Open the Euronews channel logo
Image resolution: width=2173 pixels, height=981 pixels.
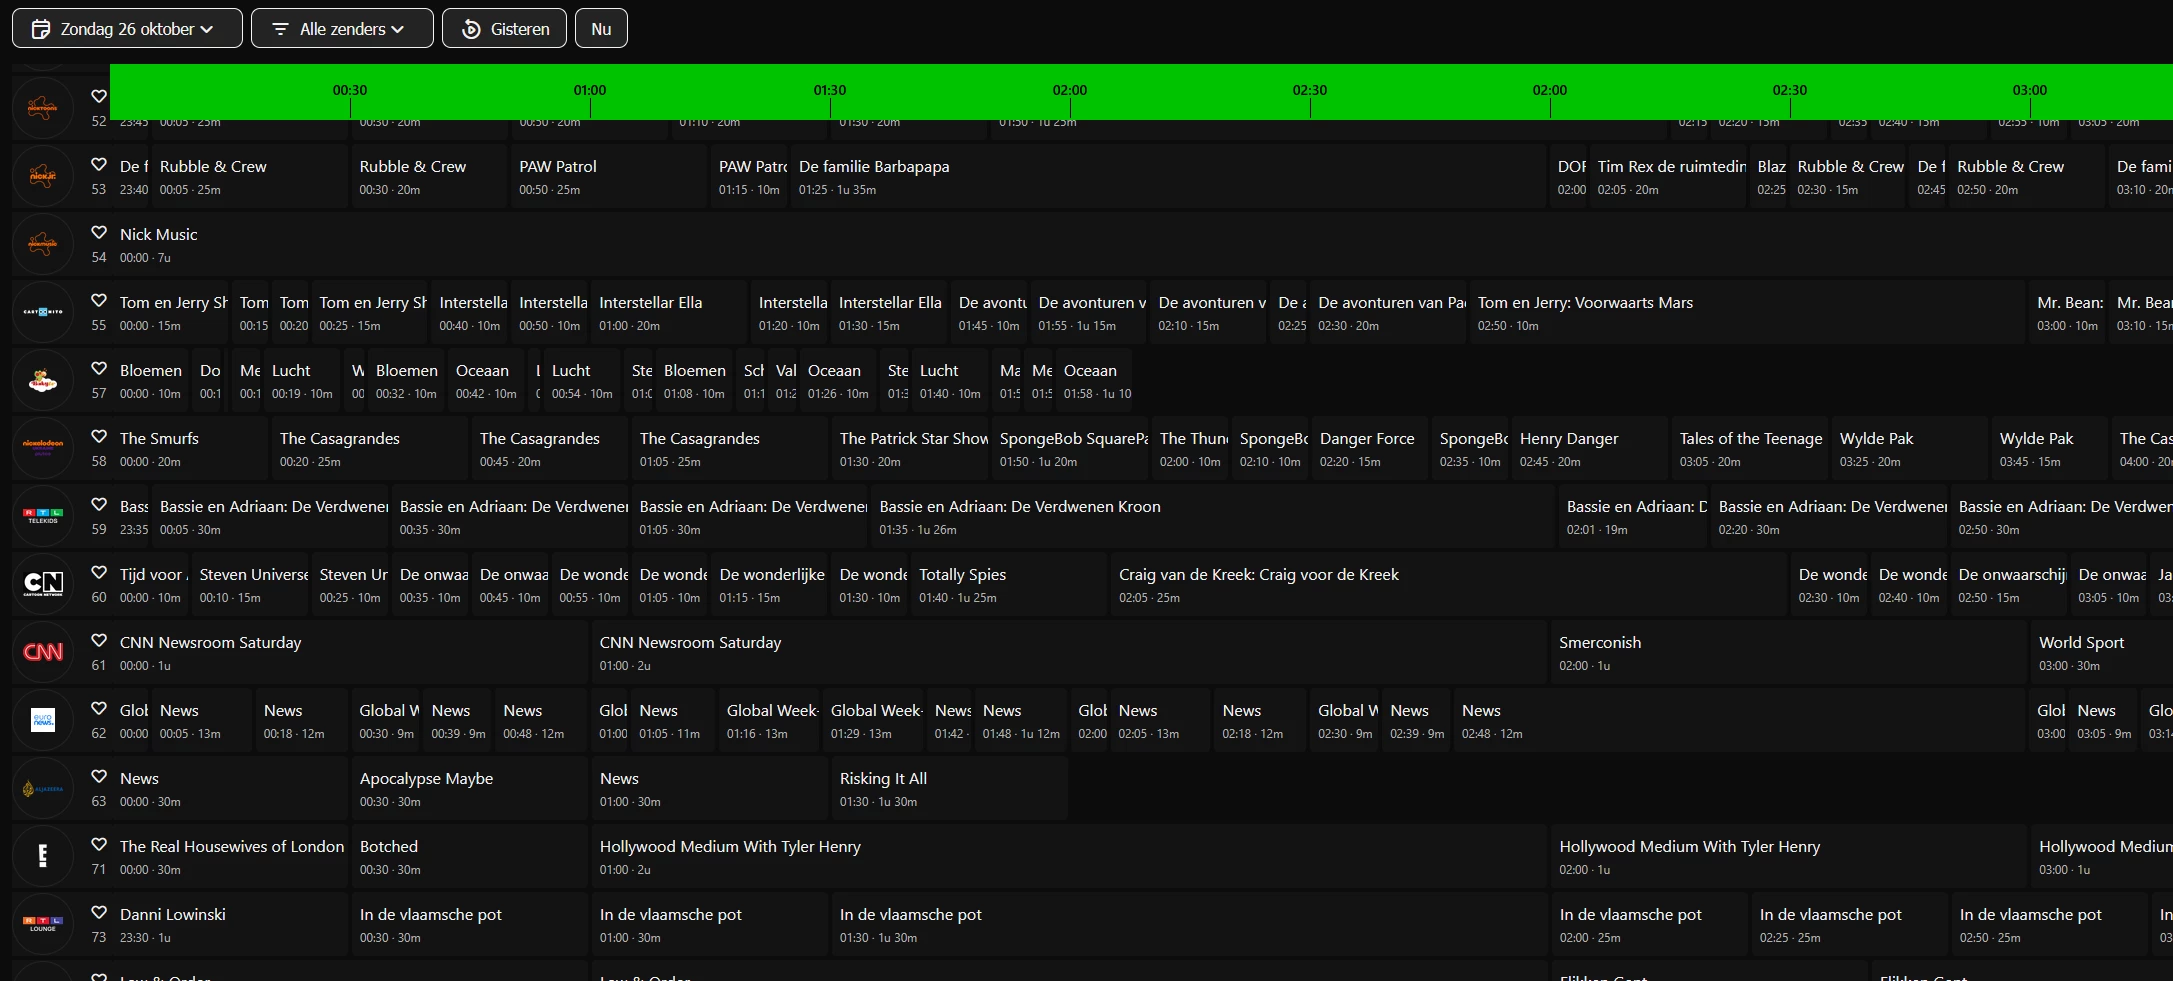[43, 720]
